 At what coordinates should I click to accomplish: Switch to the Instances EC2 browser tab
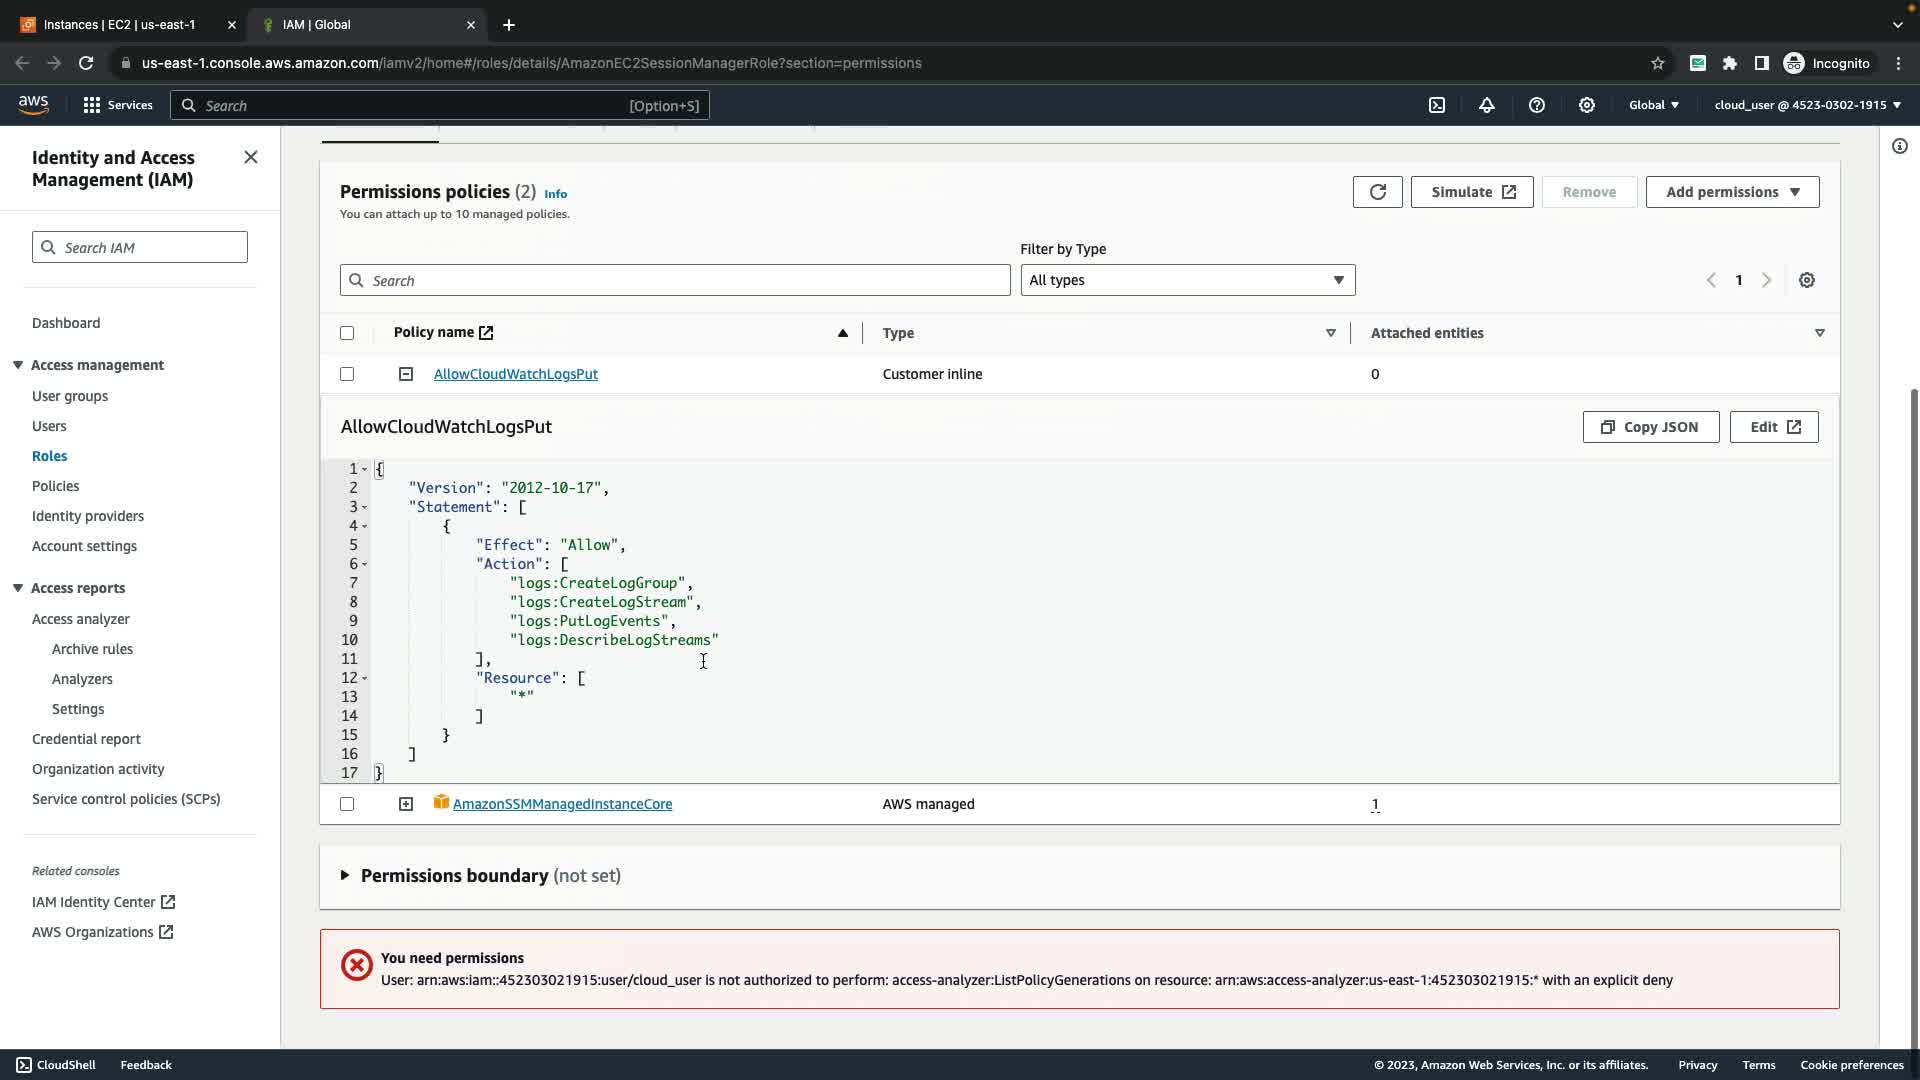point(120,24)
